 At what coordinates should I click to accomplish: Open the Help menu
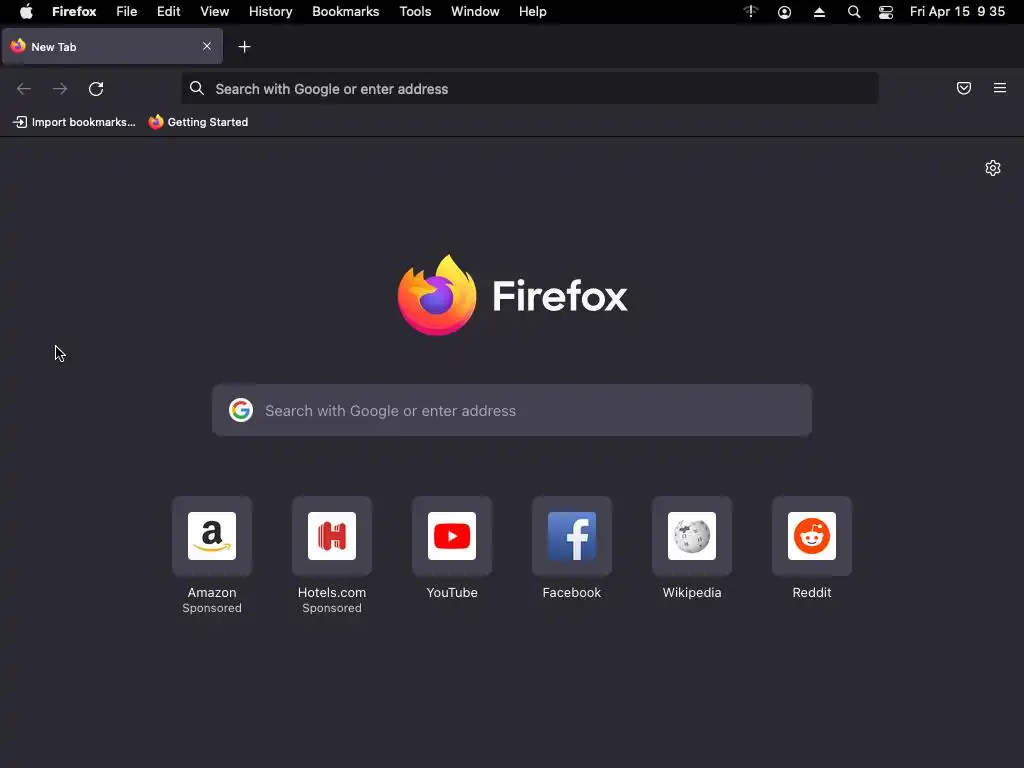click(533, 12)
